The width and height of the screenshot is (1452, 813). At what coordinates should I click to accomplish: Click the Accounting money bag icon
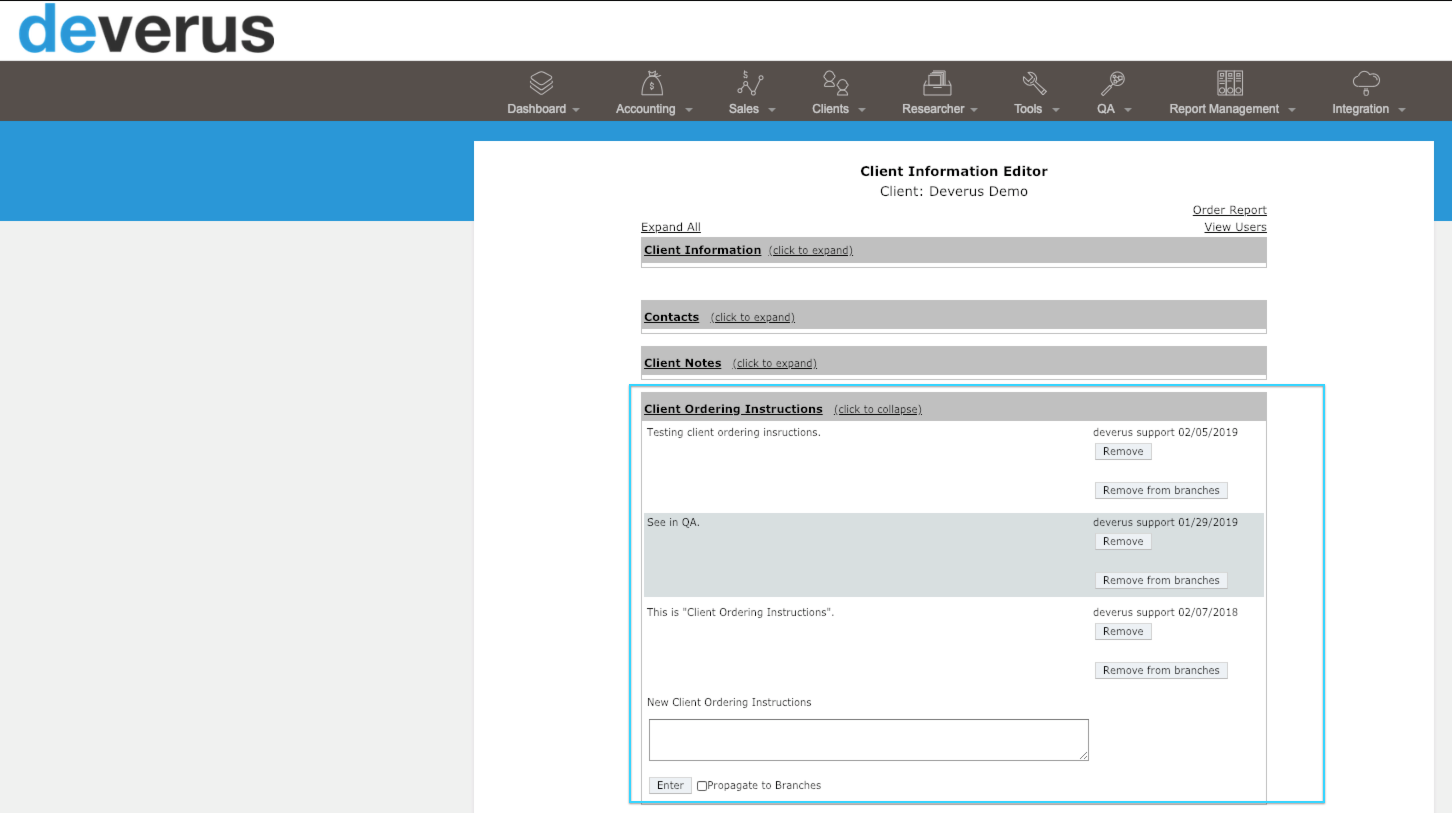[x=652, y=83]
